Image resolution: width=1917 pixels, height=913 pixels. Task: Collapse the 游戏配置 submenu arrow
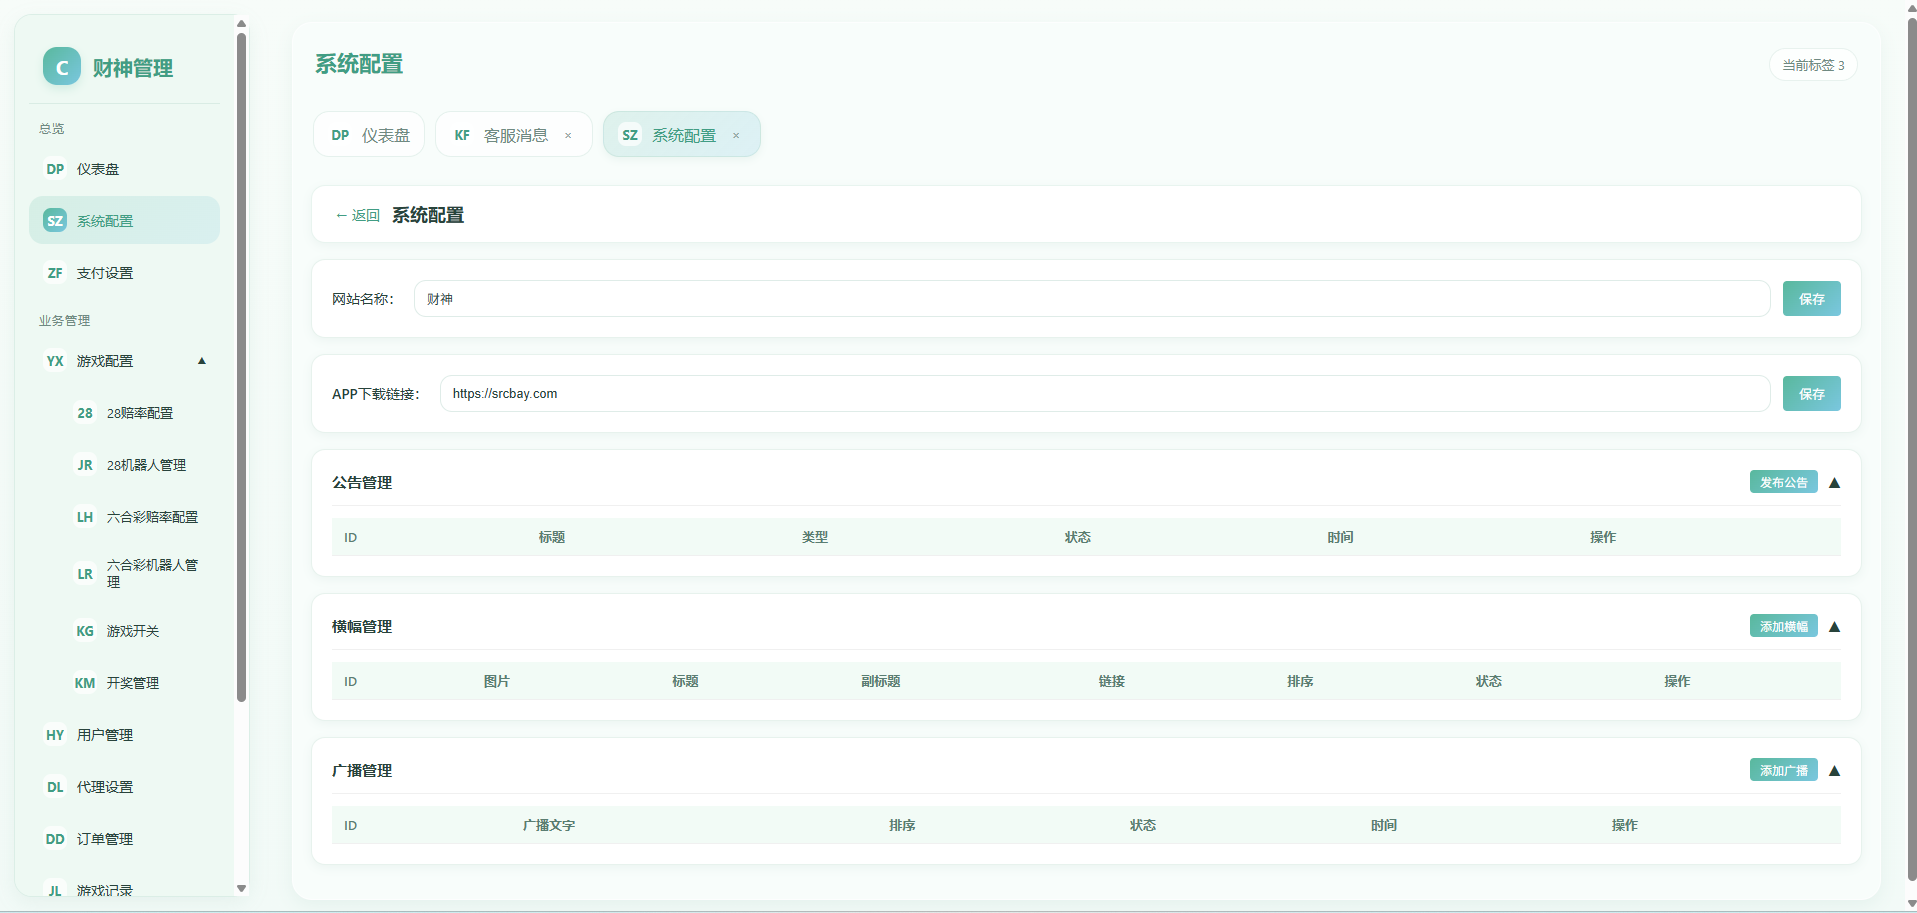(202, 361)
